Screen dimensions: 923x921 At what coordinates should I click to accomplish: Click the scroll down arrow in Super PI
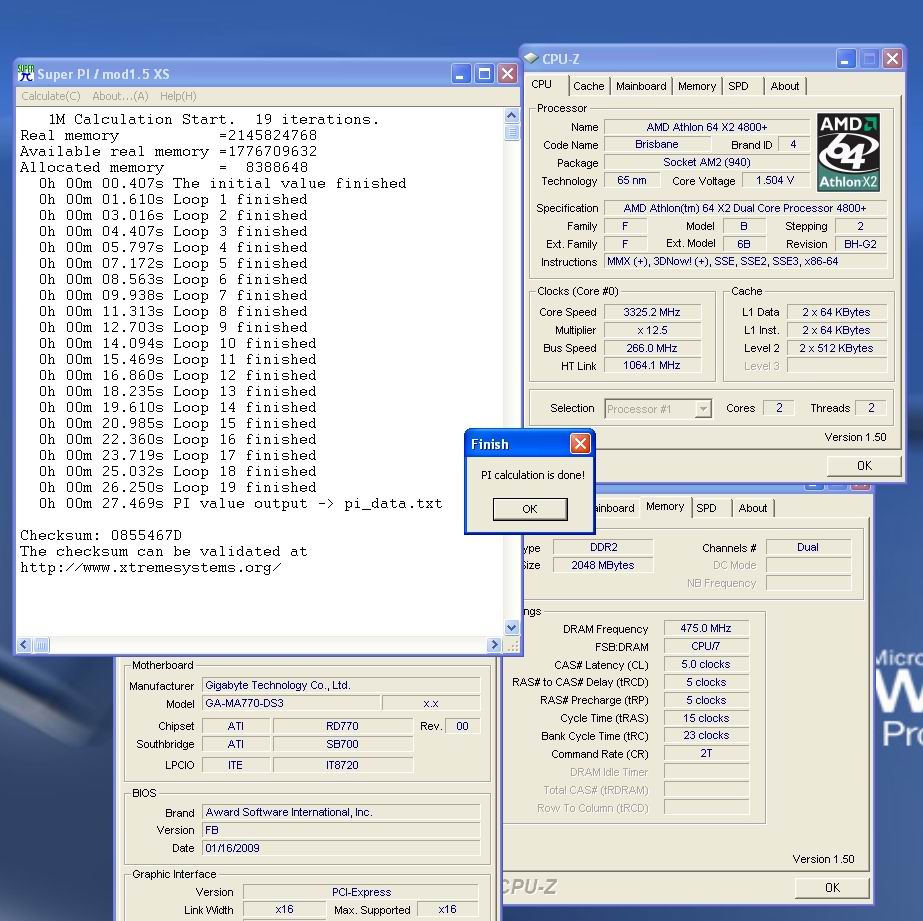click(512, 628)
